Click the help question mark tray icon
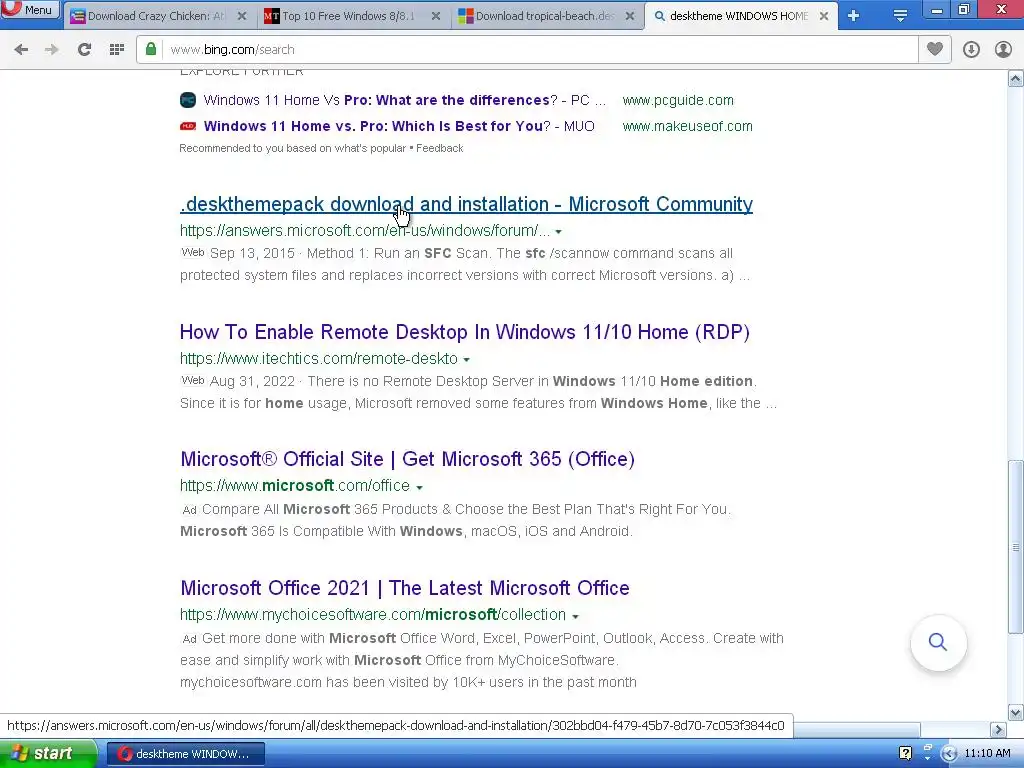Viewport: 1024px width, 768px height. coord(905,754)
